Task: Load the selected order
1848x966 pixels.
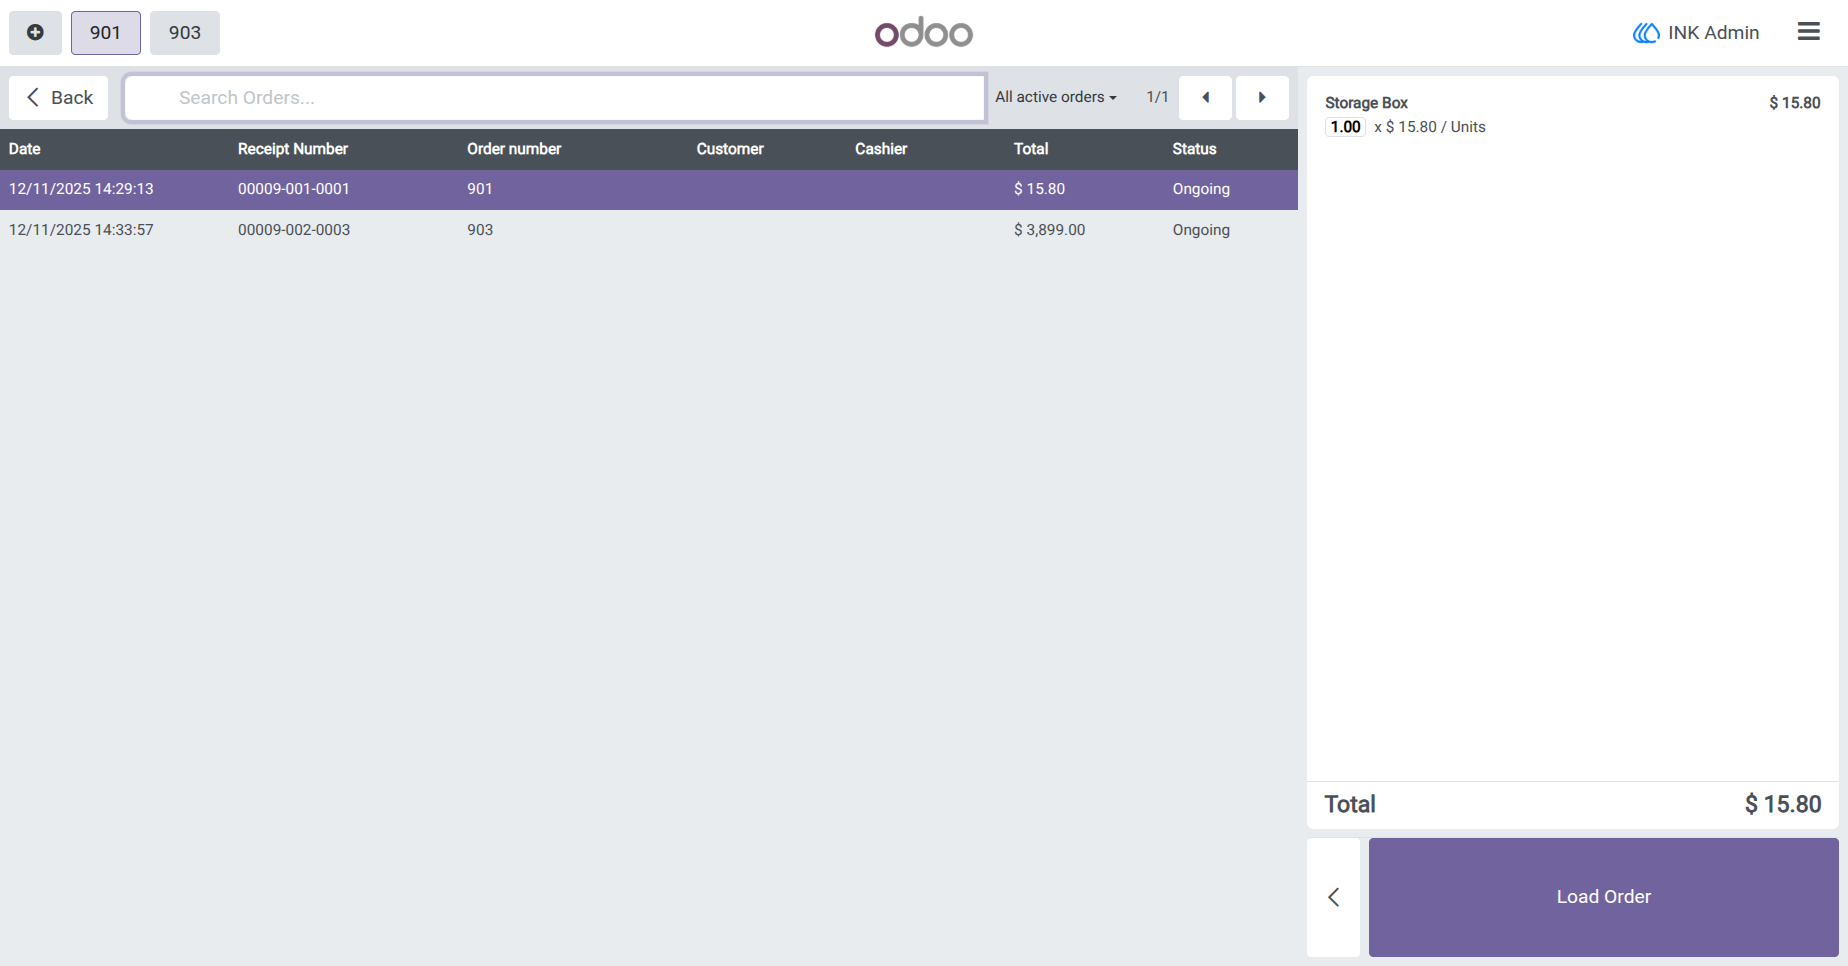Action: pyautogui.click(x=1603, y=897)
